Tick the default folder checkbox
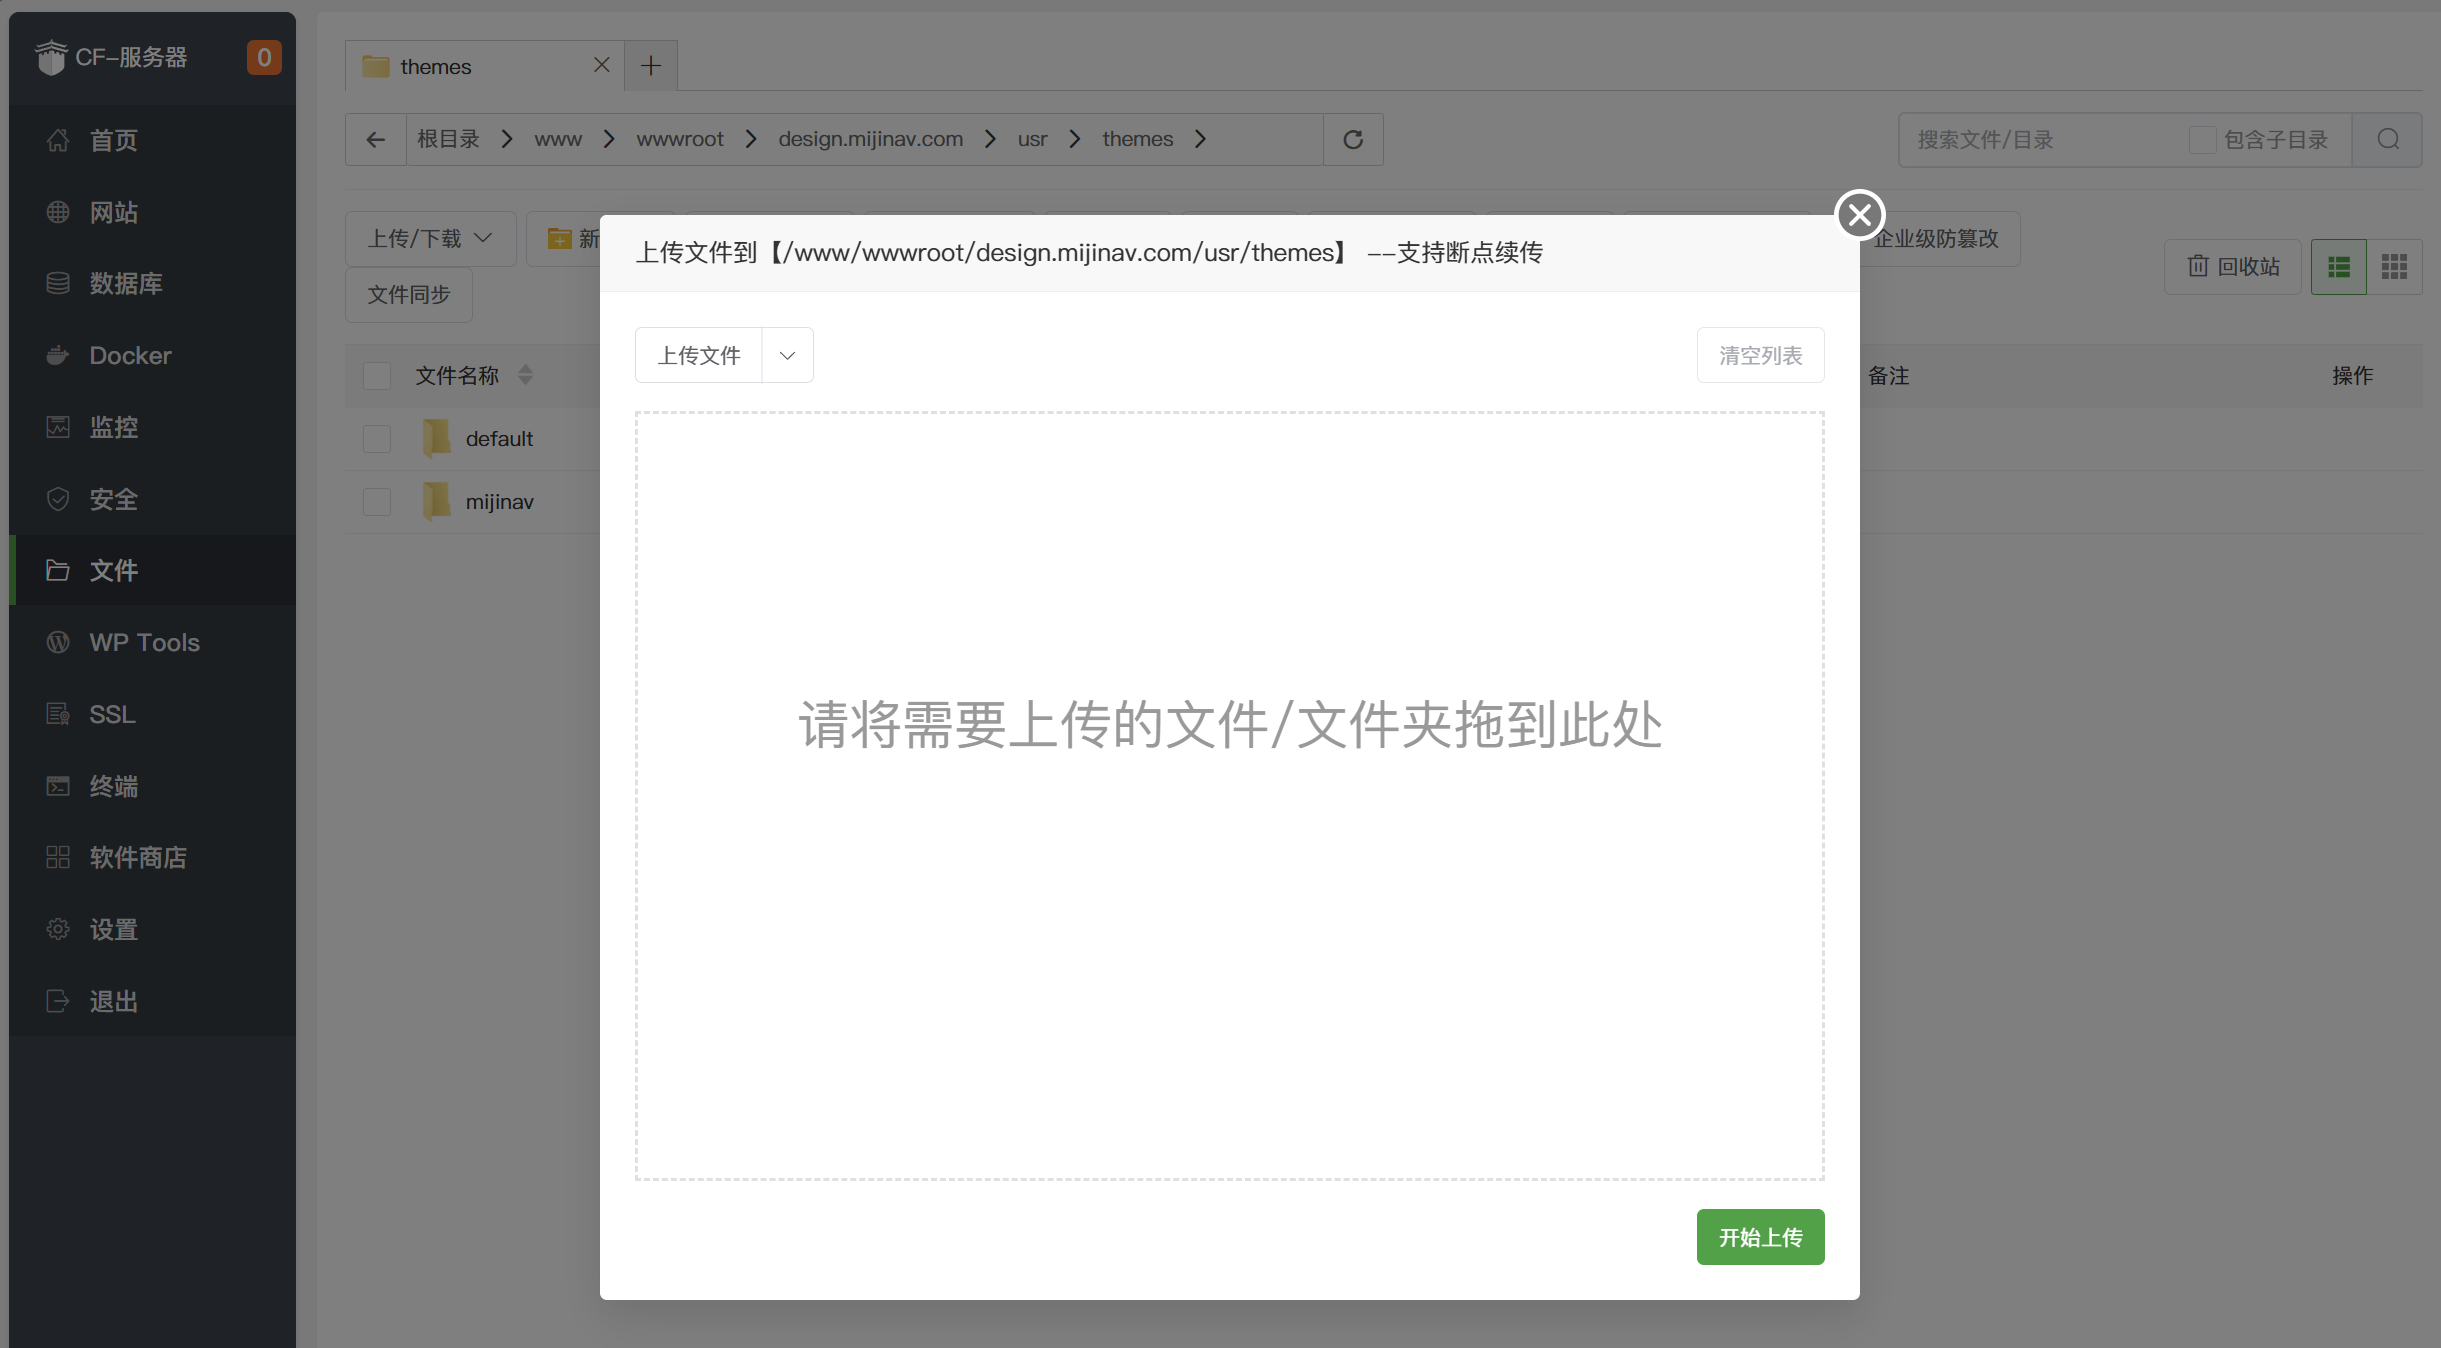 point(377,438)
